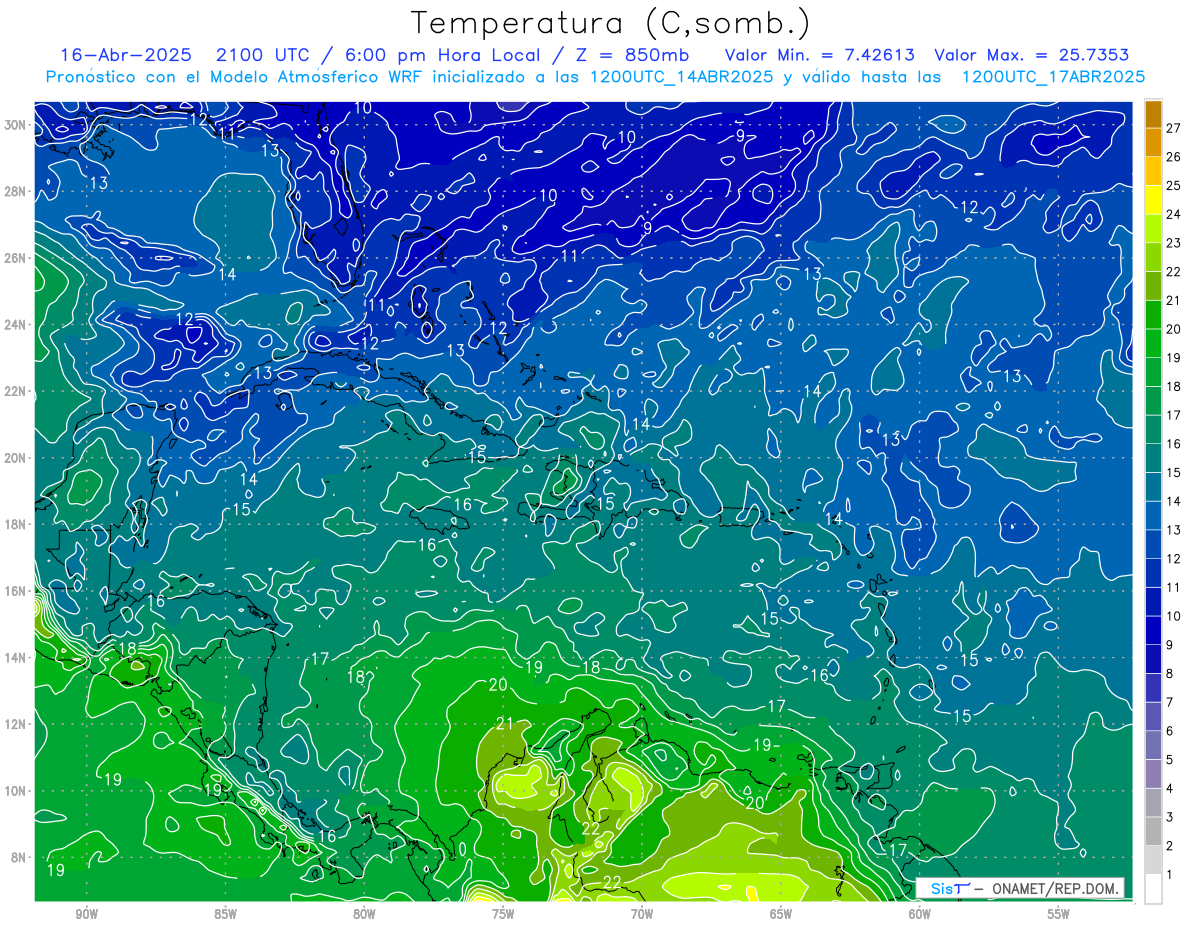This screenshot has height=927, width=1200.
Task: Click the color bar scale label '6'
Action: (1170, 731)
